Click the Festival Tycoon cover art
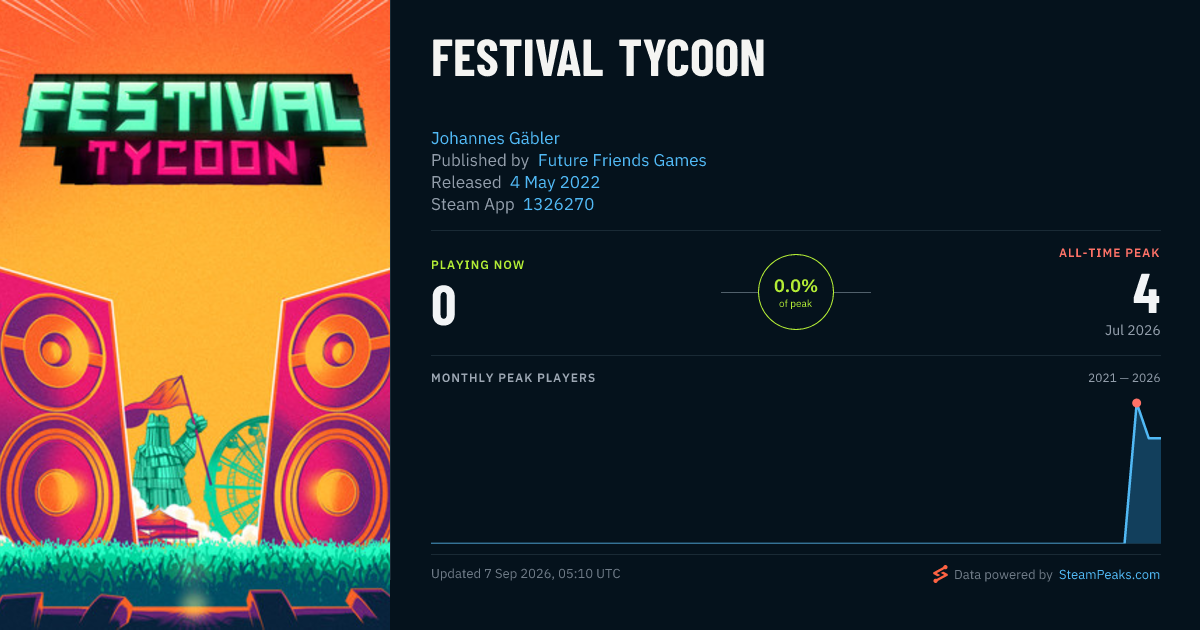 coord(195,315)
